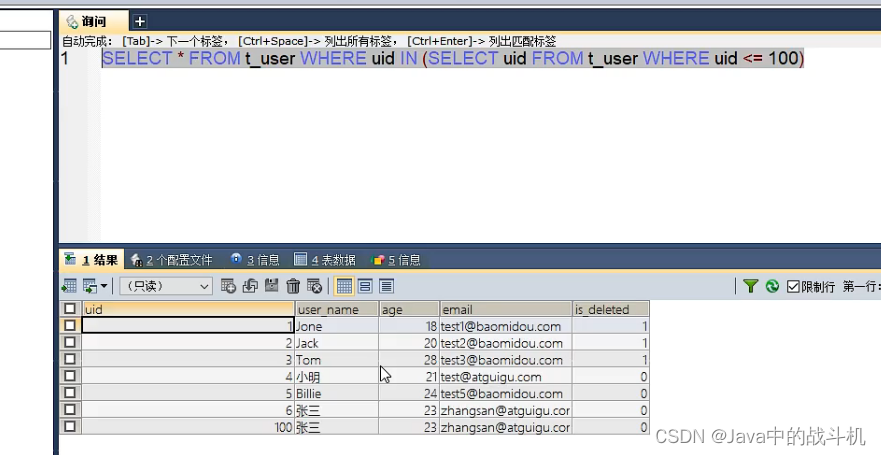The image size is (881, 455).
Task: Click the save changes floppy disk icon
Action: (x=271, y=286)
